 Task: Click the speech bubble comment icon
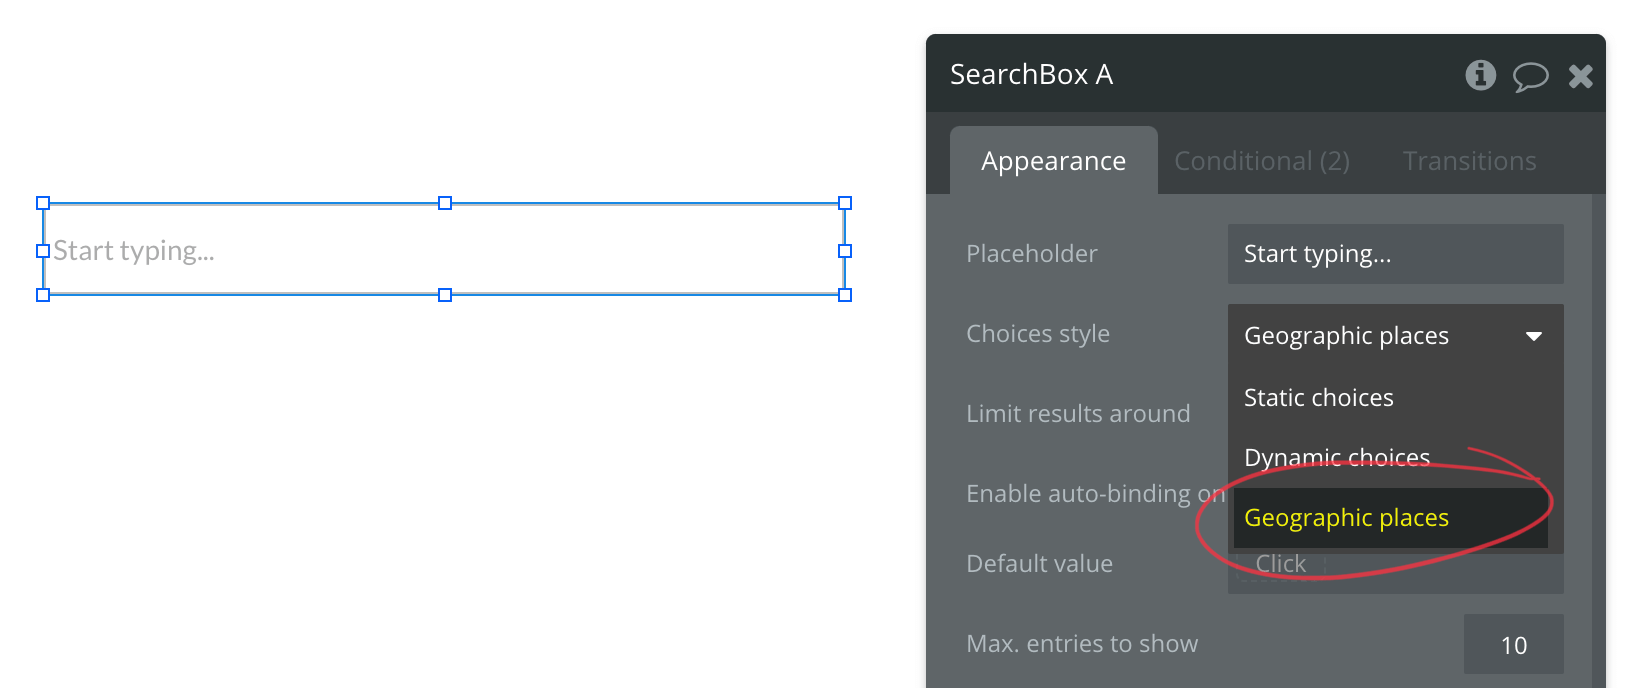pyautogui.click(x=1530, y=76)
